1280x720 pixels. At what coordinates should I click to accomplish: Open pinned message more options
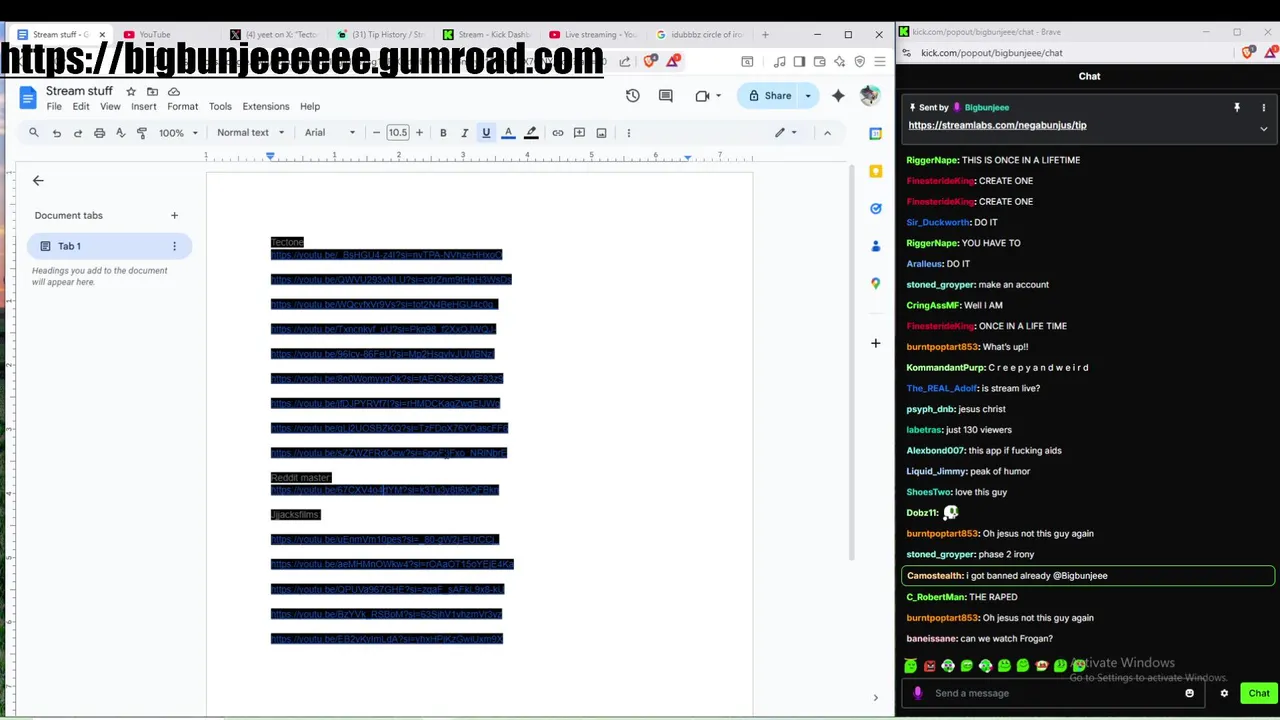pyautogui.click(x=1263, y=107)
